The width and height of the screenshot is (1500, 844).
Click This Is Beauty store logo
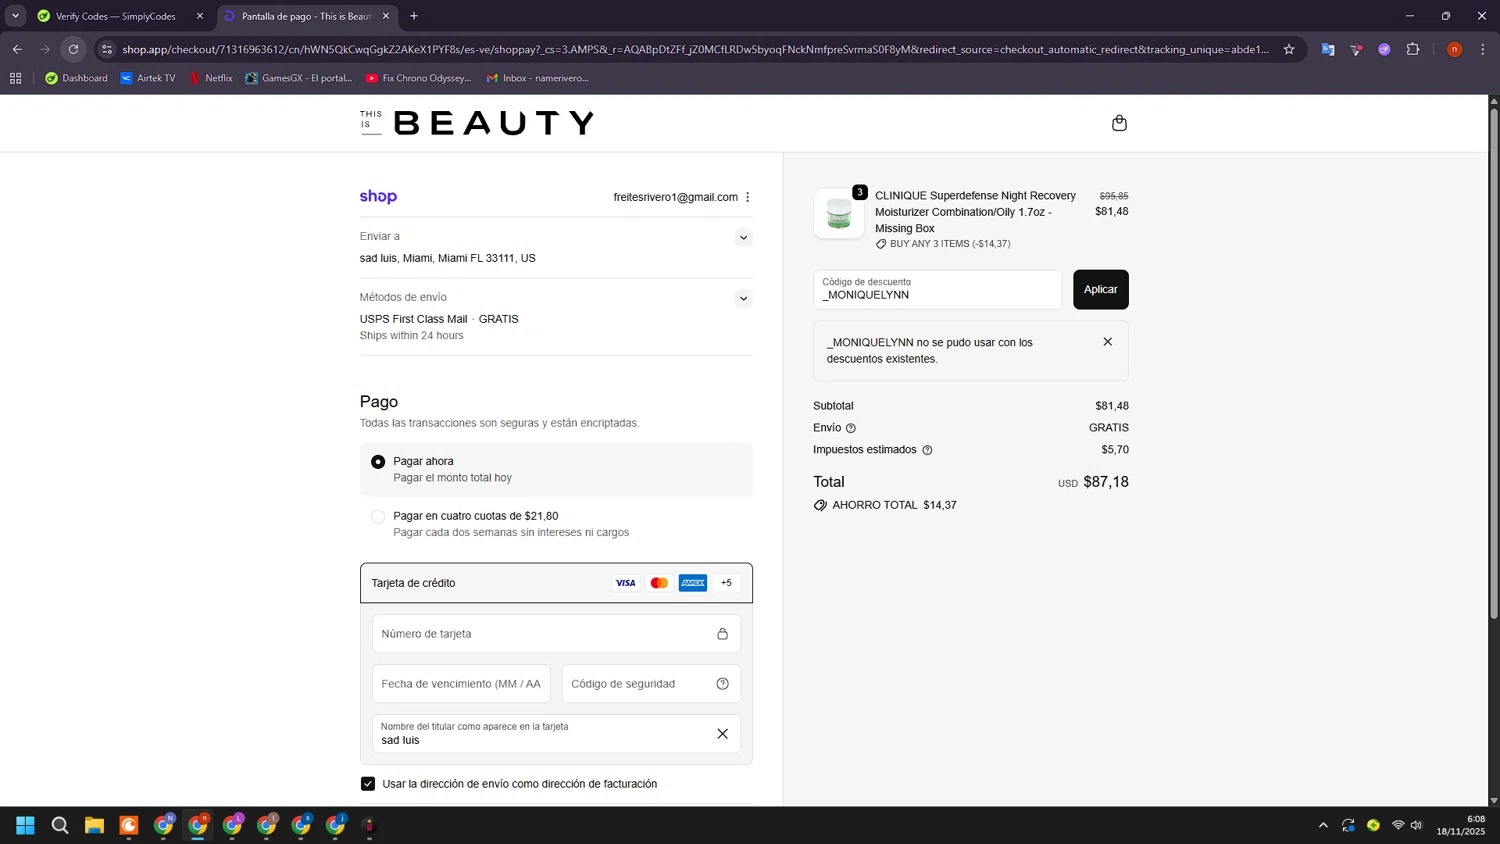pos(477,123)
